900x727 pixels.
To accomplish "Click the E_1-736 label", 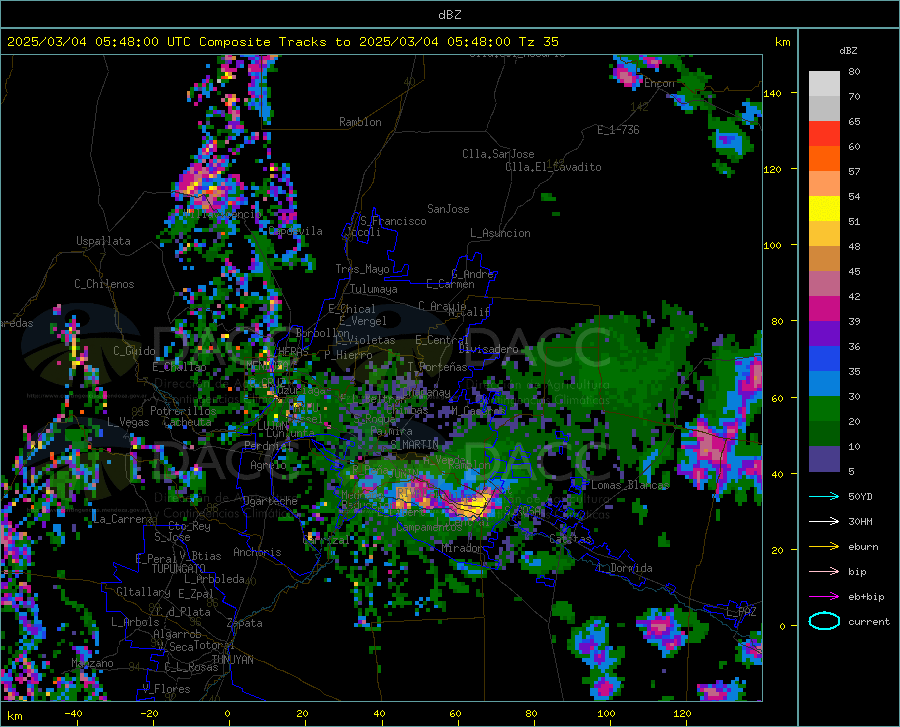I will tap(618, 130).
